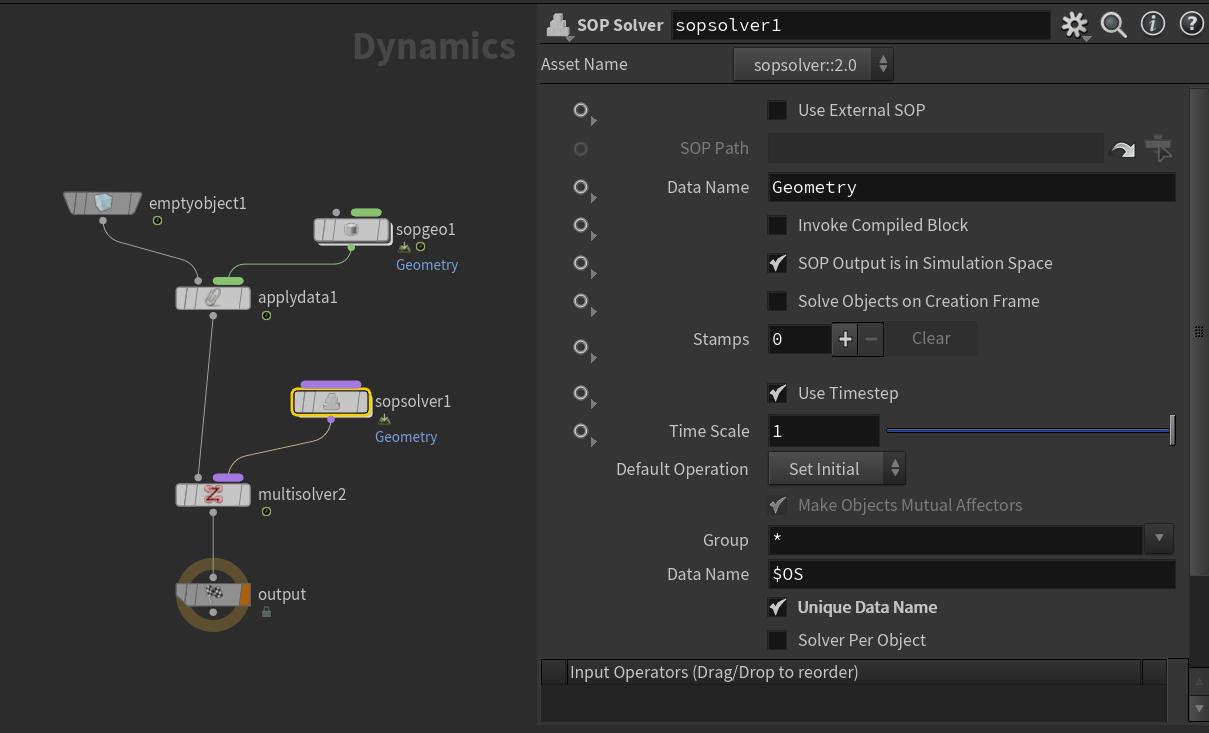The width and height of the screenshot is (1209, 733).
Task: Disable SOP Output is in Simulation Space
Action: (777, 263)
